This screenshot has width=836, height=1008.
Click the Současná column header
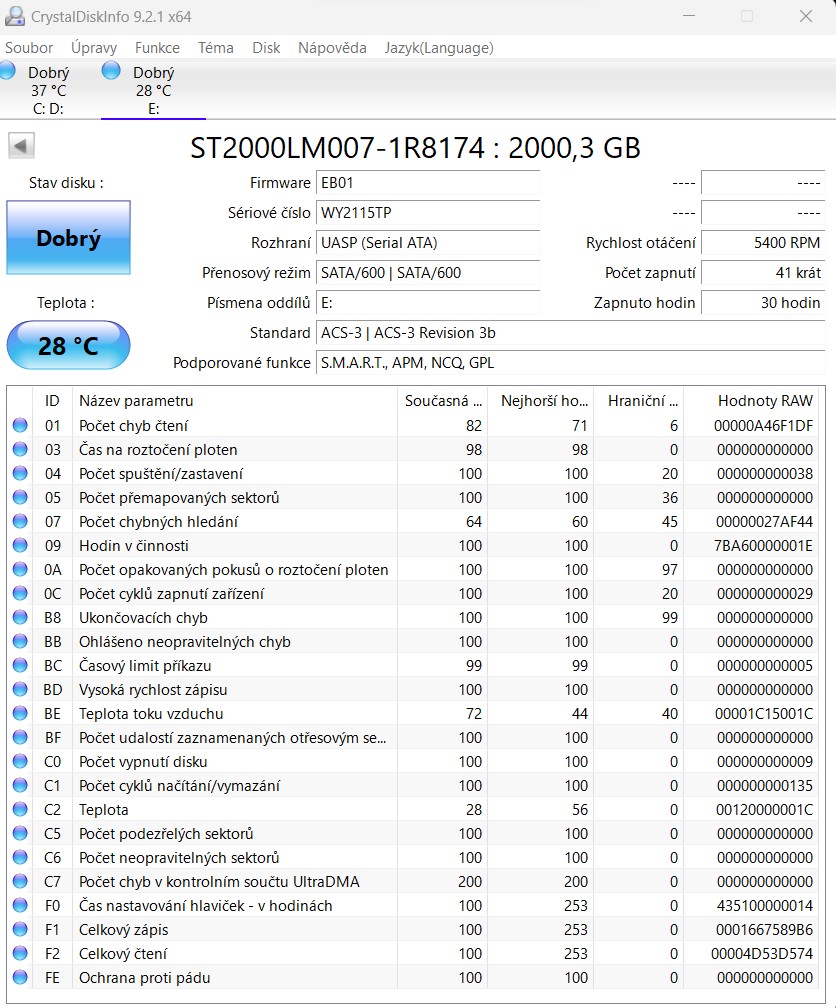tap(442, 400)
